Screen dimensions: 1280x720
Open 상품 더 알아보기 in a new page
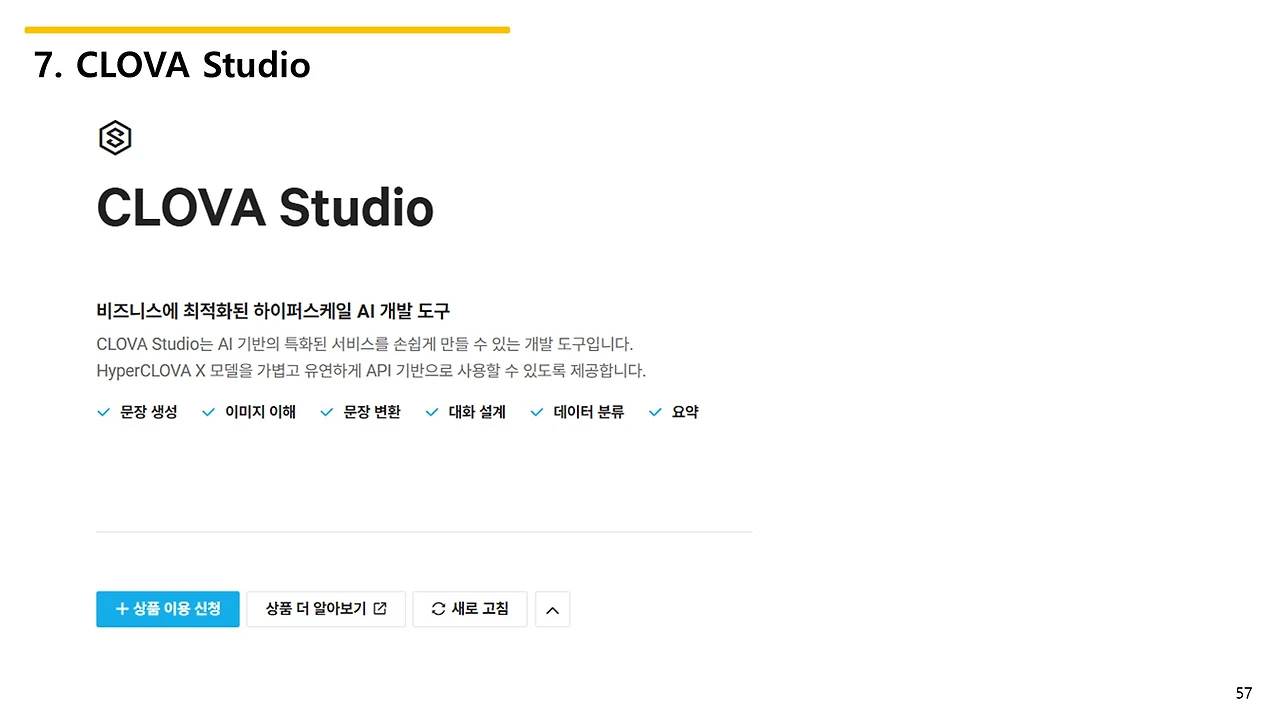326,608
